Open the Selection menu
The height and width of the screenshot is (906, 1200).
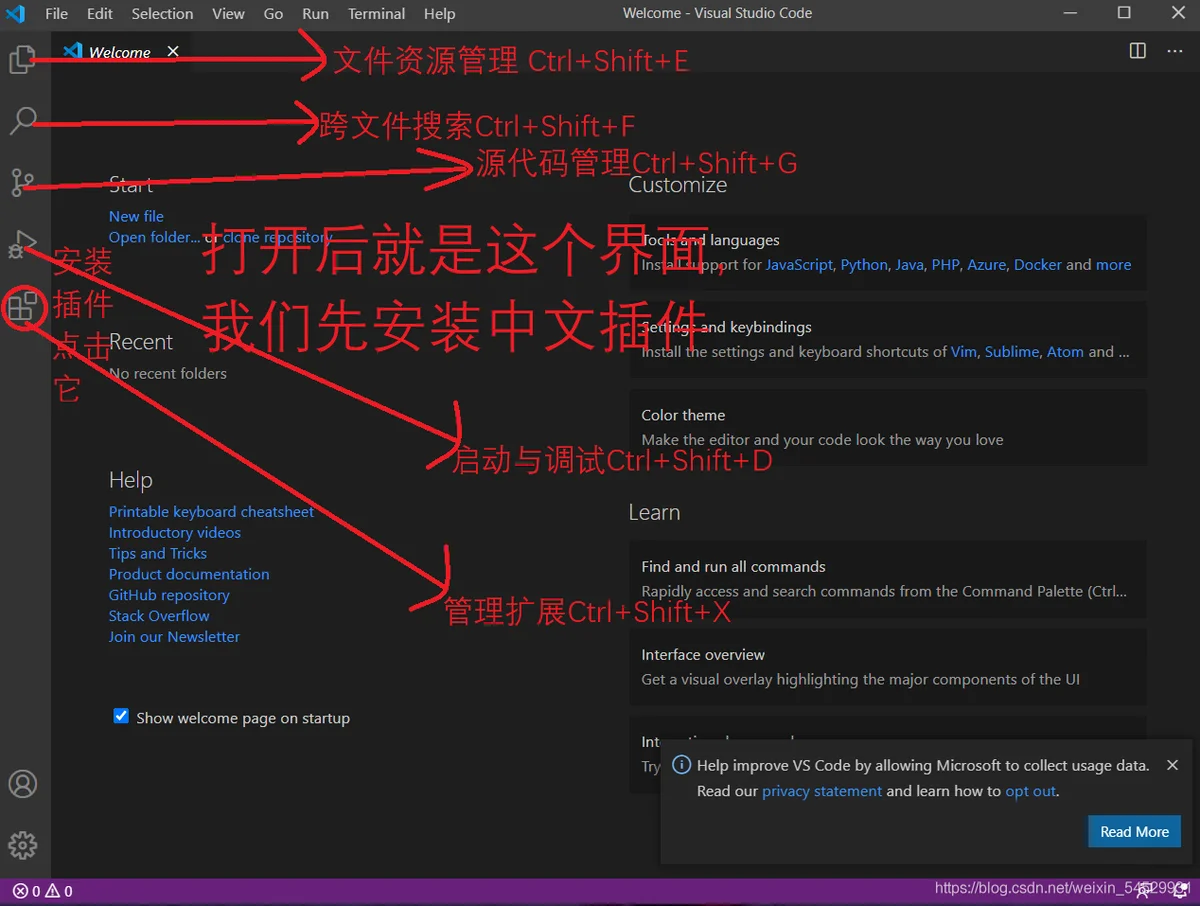162,13
